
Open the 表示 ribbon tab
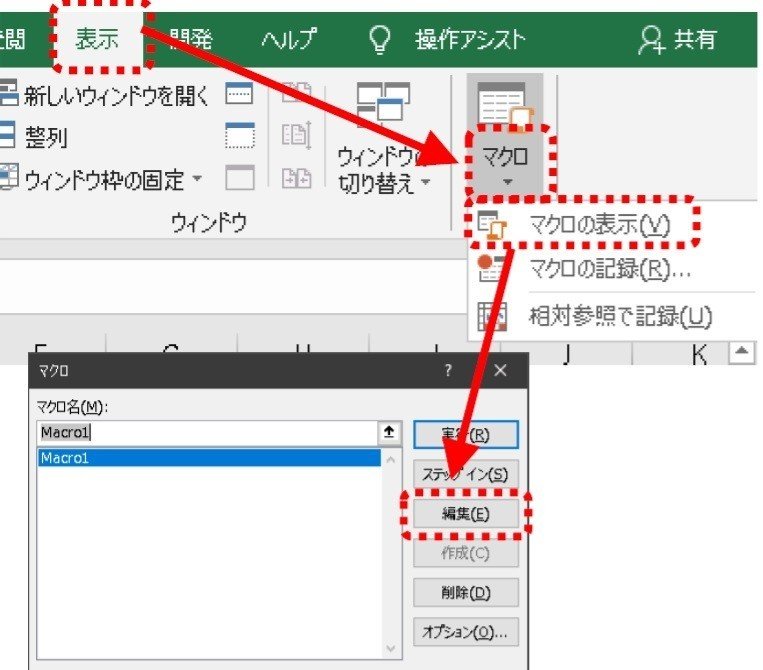click(x=97, y=39)
